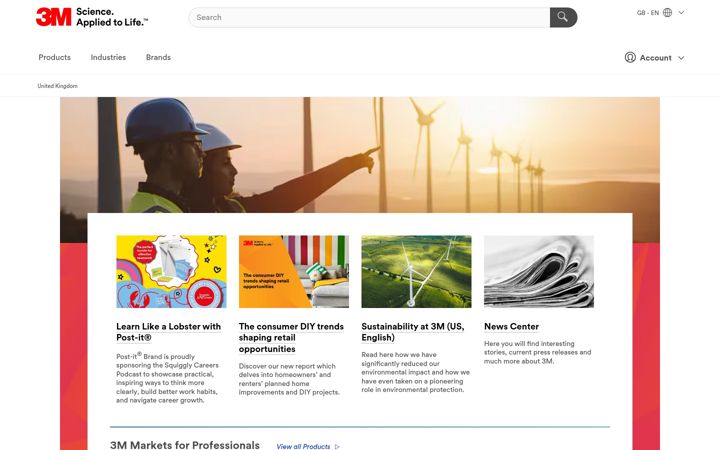720x450 pixels.
Task: Click the Post-it lobster thumbnail image
Action: tap(171, 271)
